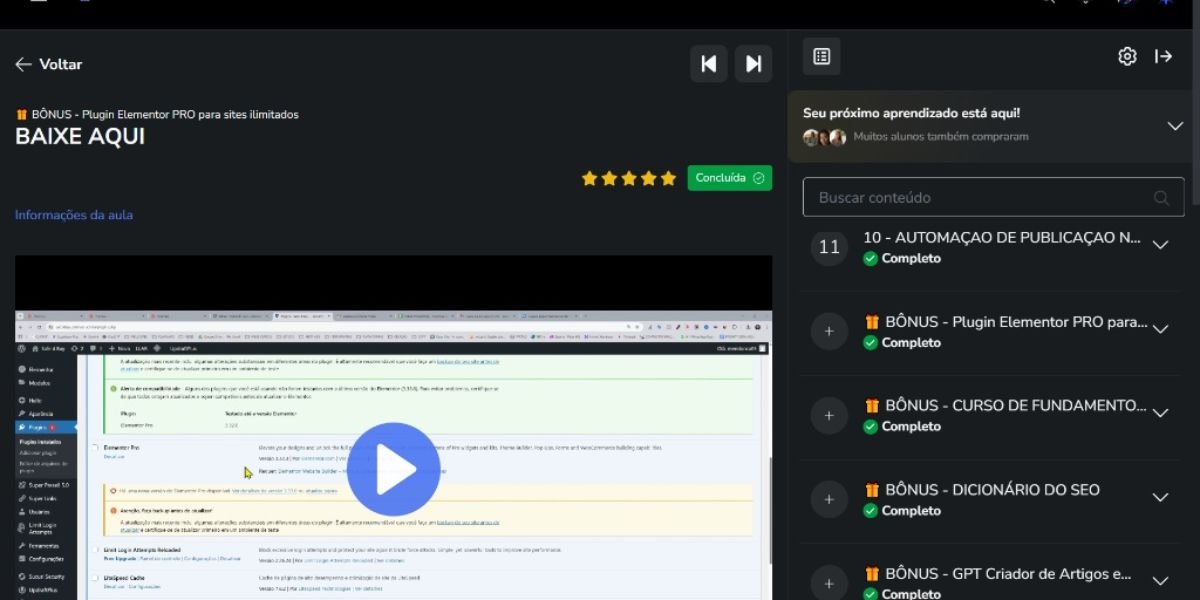Collapse sidebar with the exit arrow icon

pyautogui.click(x=1163, y=57)
